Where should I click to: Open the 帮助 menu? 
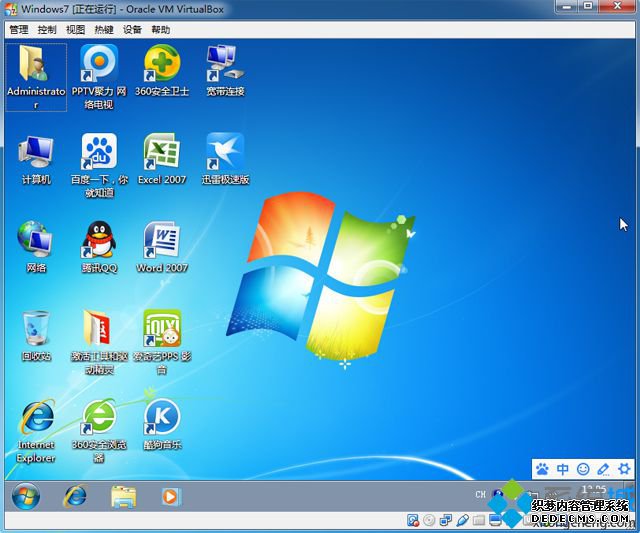click(160, 29)
